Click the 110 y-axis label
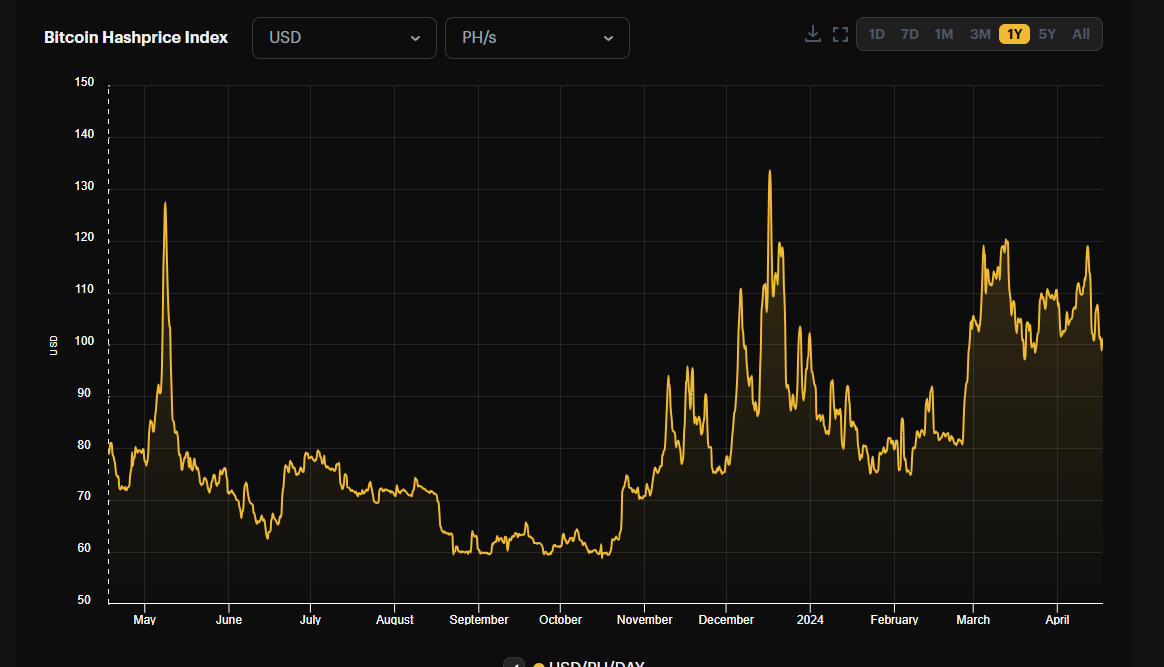This screenshot has width=1164, height=667. pyautogui.click(x=85, y=289)
